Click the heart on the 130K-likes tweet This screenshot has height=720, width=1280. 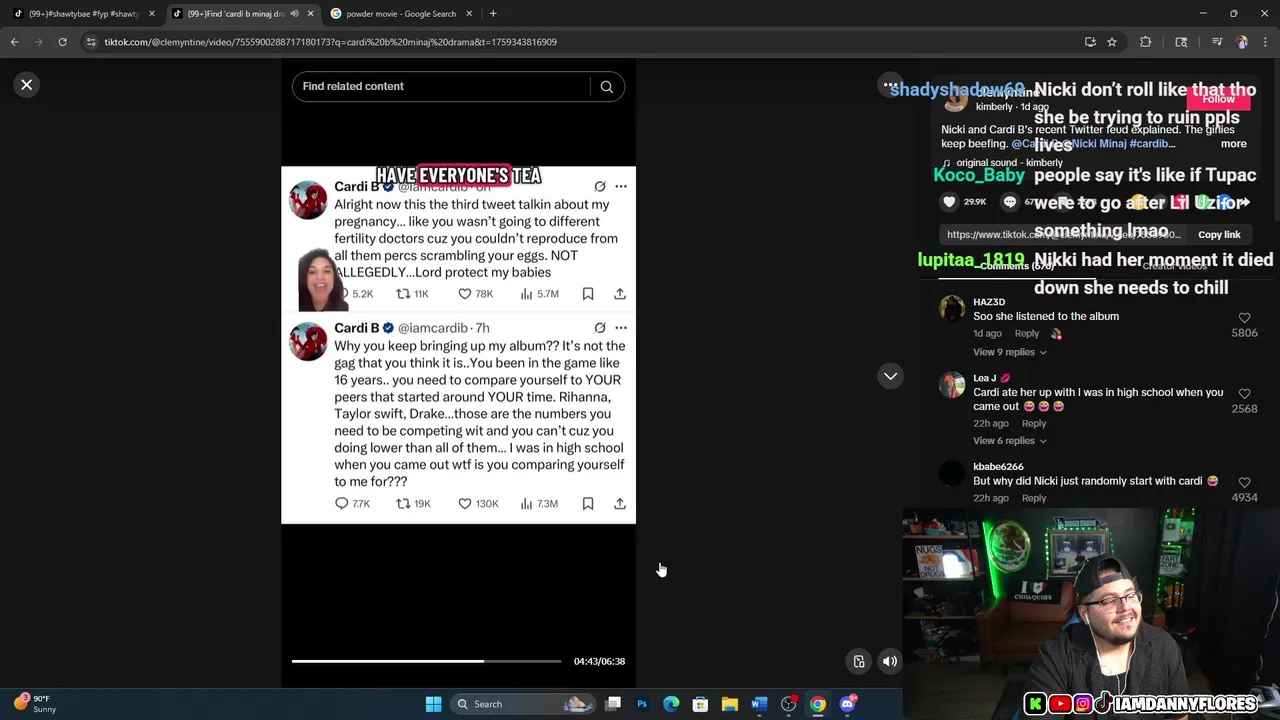465,504
